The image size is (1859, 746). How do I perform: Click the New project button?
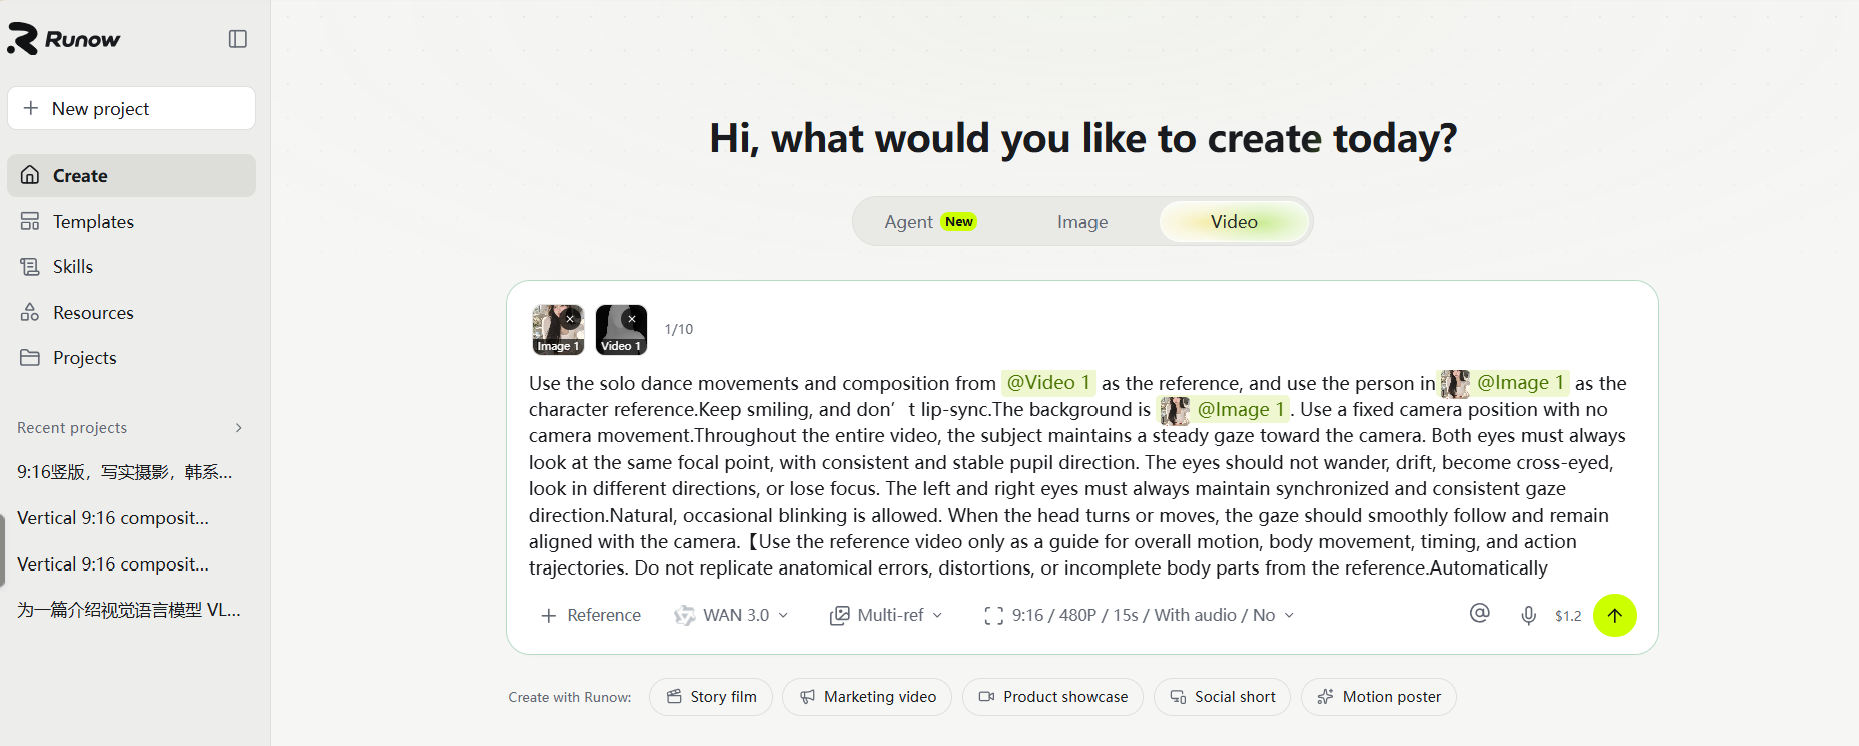click(x=131, y=108)
